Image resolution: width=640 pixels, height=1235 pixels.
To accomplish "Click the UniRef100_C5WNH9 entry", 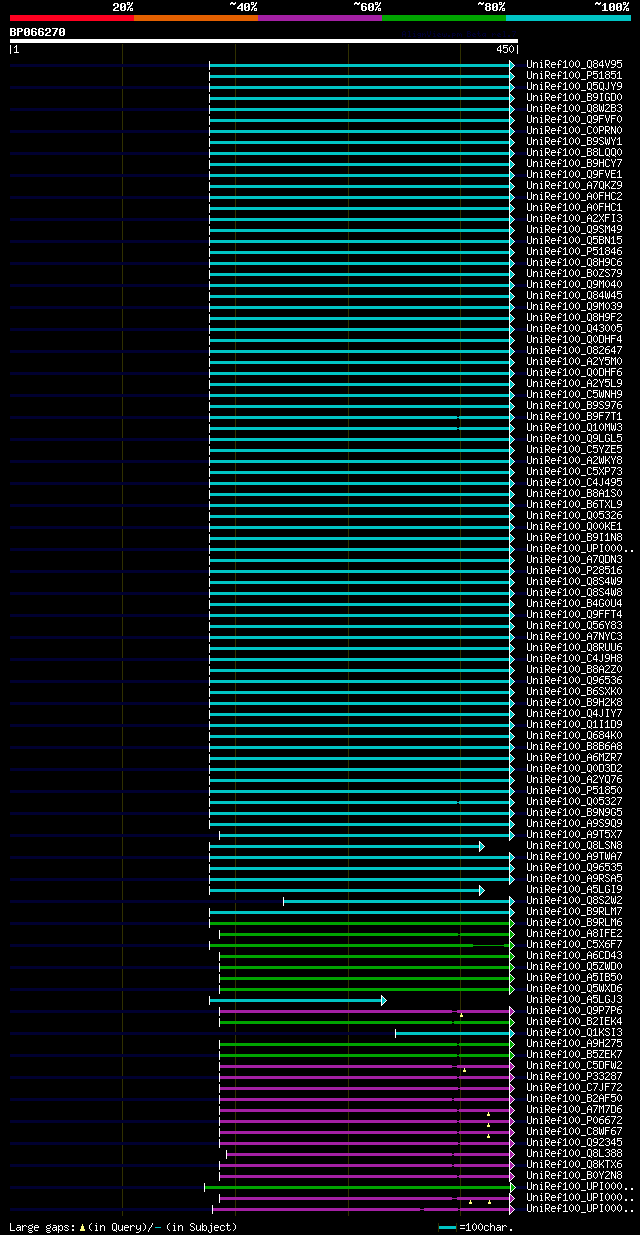I will coord(574,394).
